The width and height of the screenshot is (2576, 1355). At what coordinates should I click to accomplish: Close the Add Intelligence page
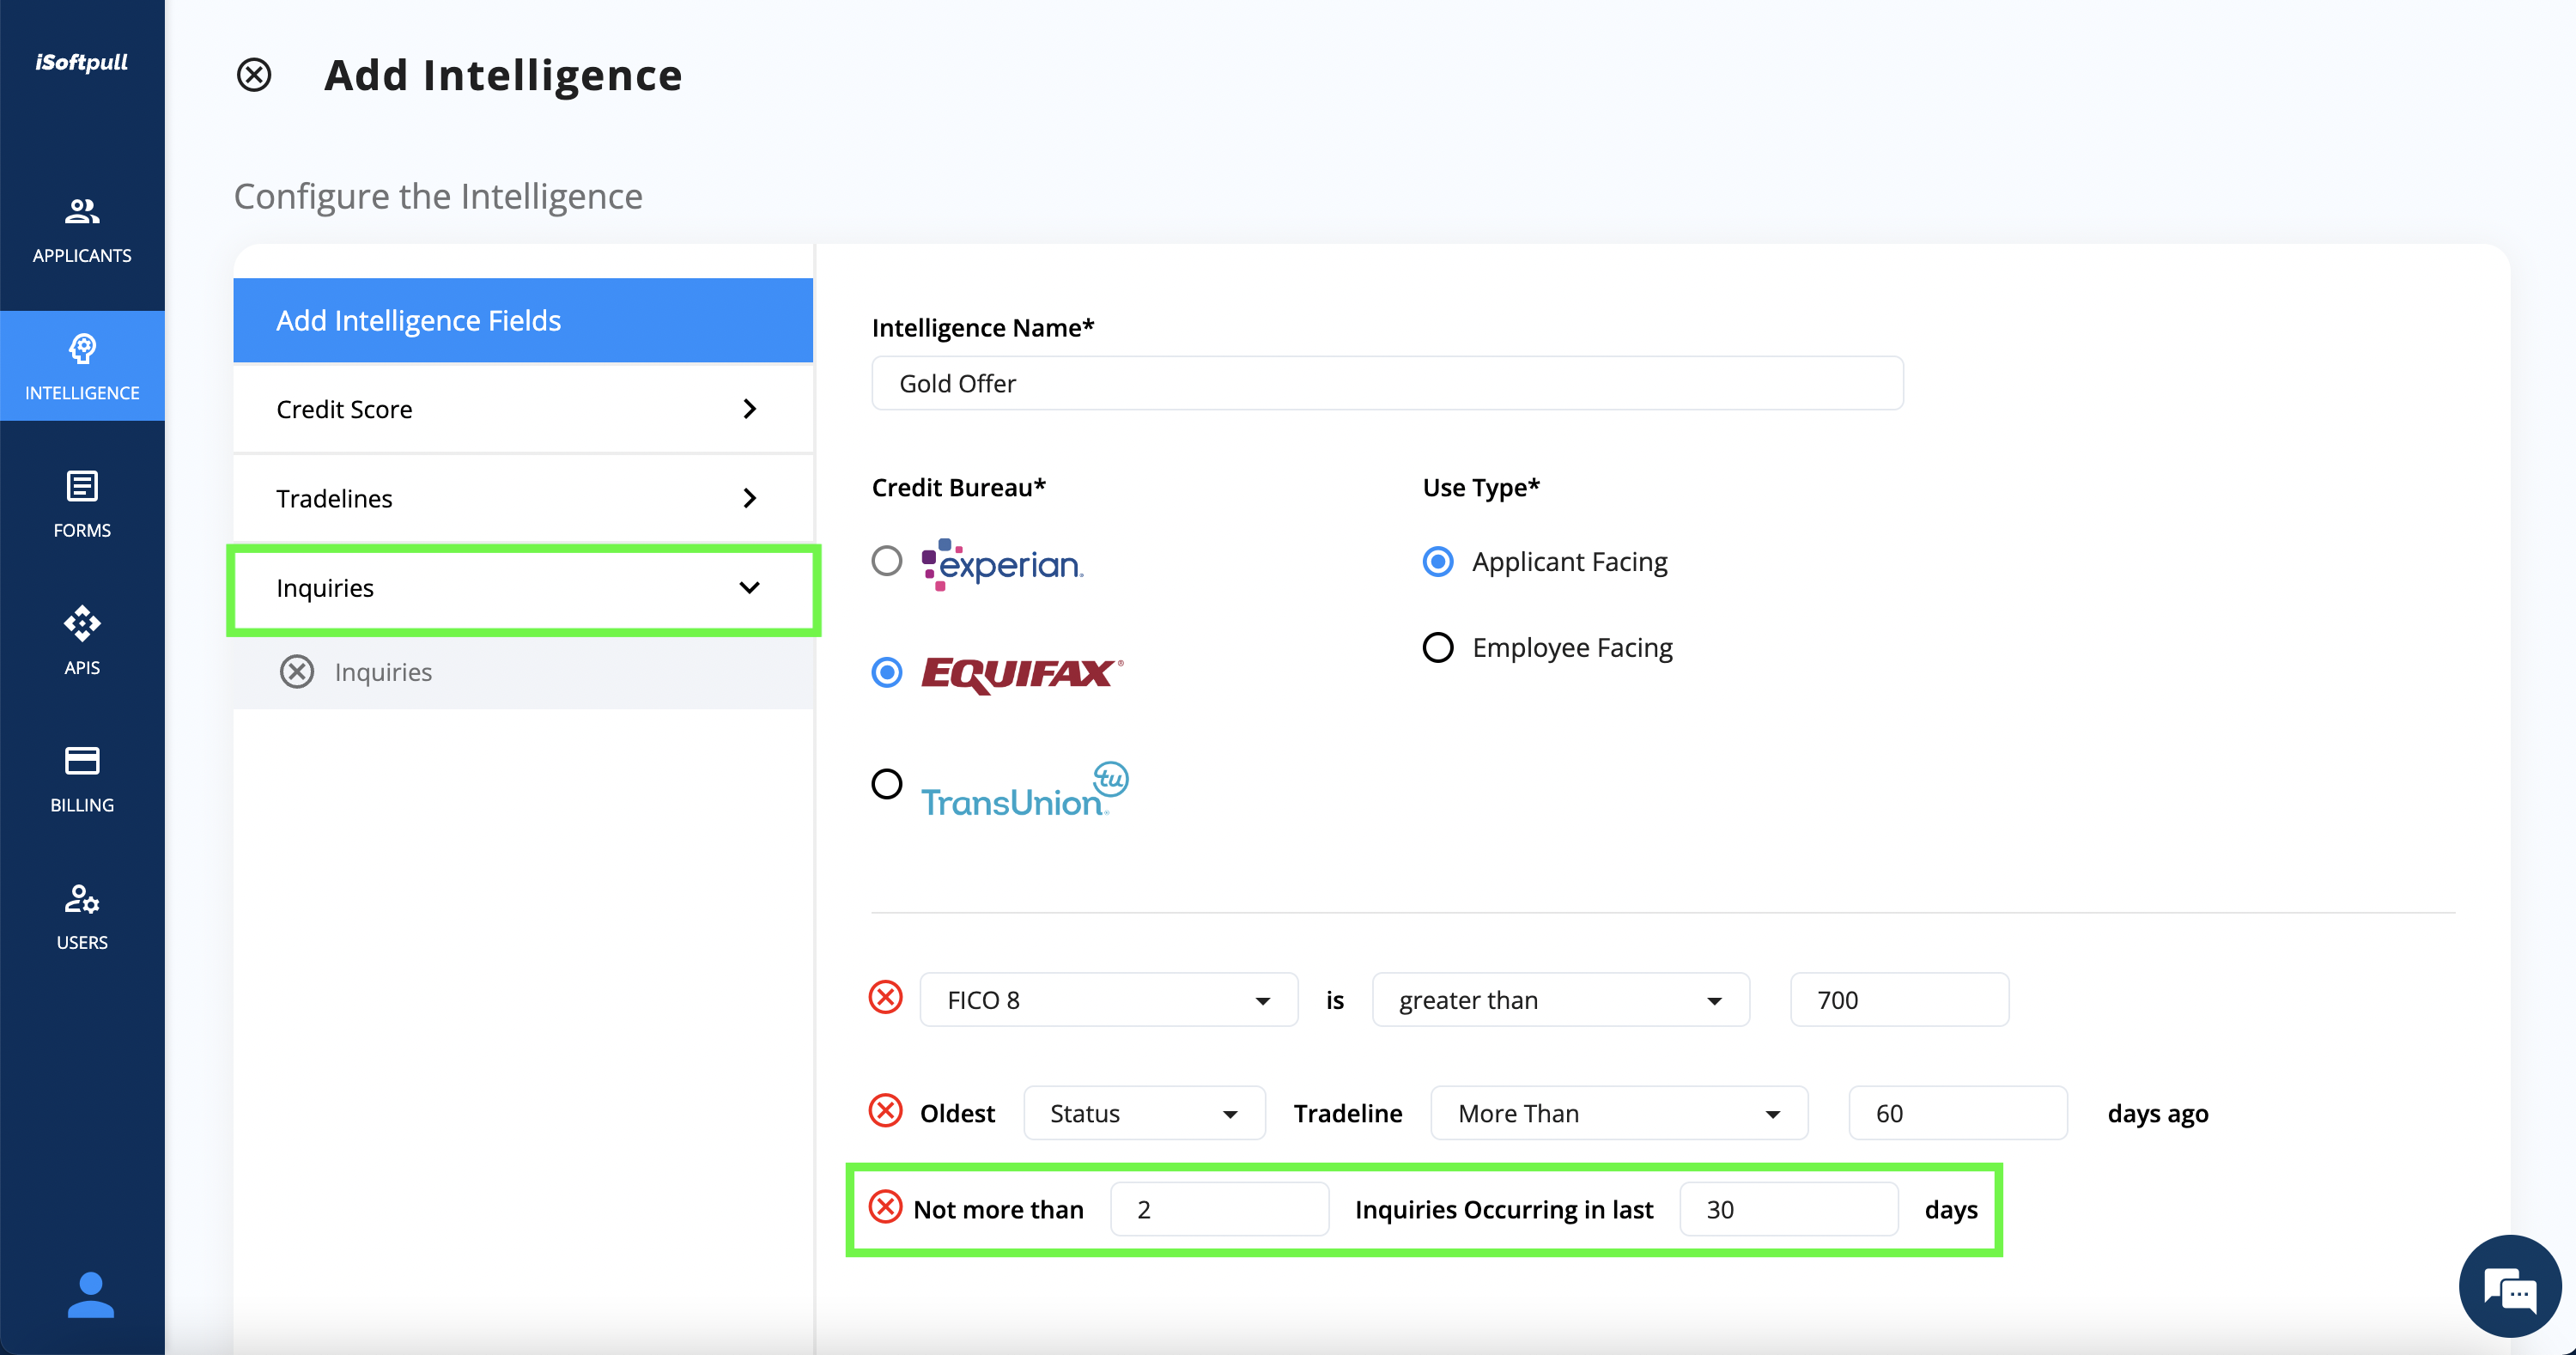click(254, 75)
